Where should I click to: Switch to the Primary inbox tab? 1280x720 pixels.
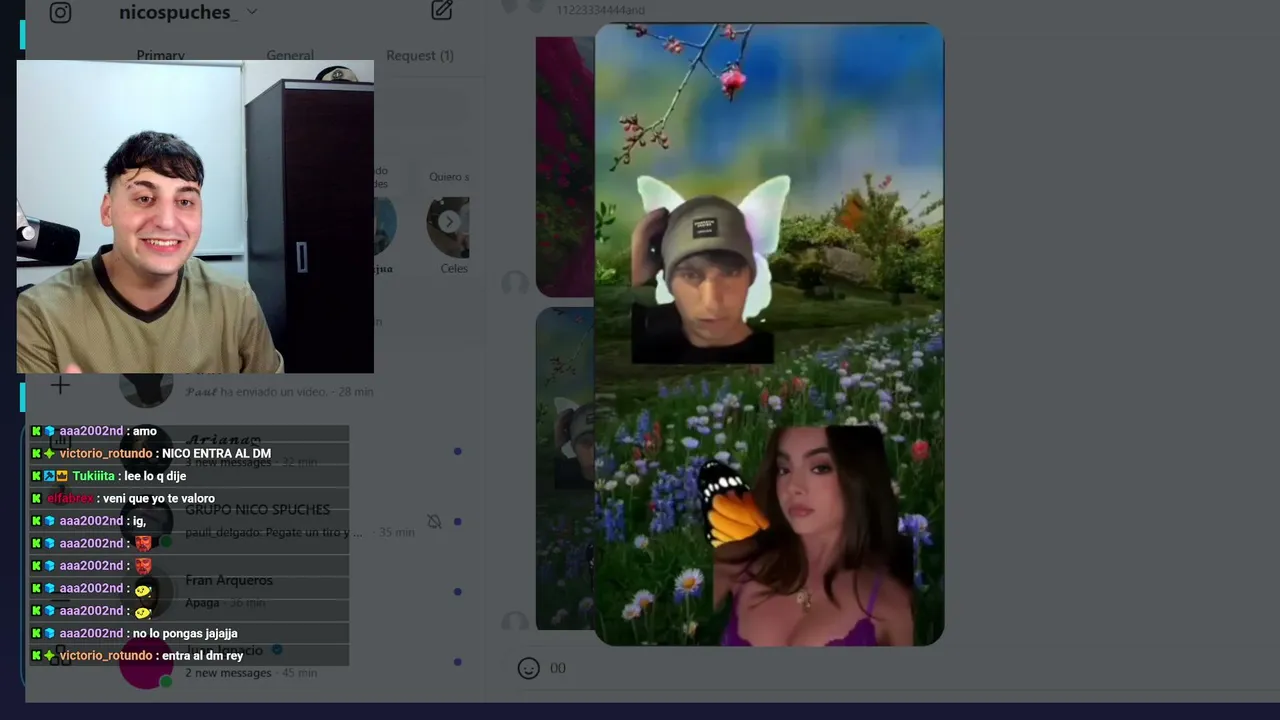(x=161, y=55)
